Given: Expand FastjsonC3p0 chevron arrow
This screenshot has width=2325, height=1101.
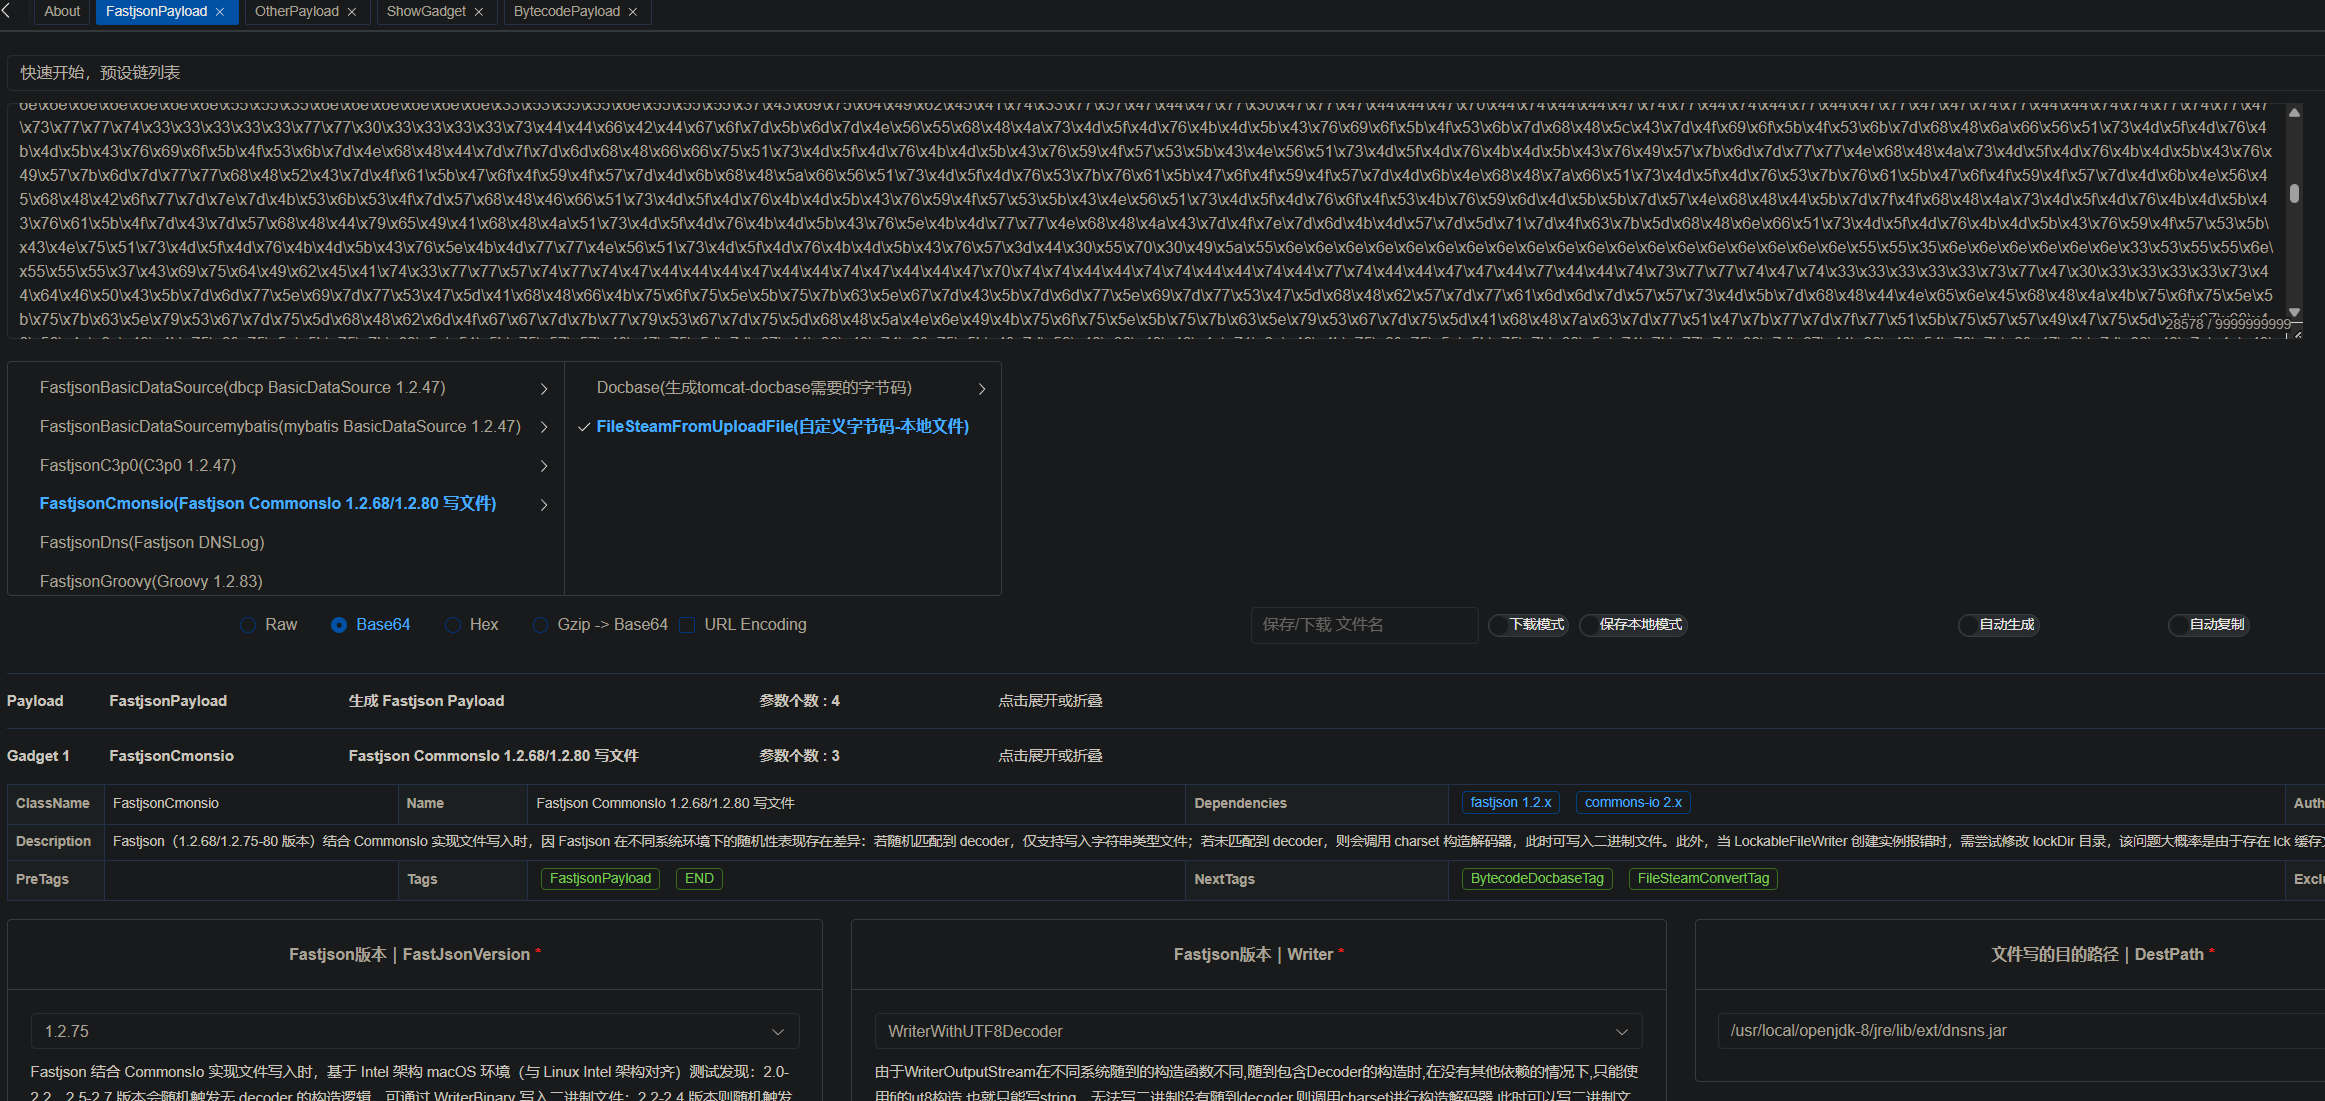Looking at the screenshot, I should 544,466.
